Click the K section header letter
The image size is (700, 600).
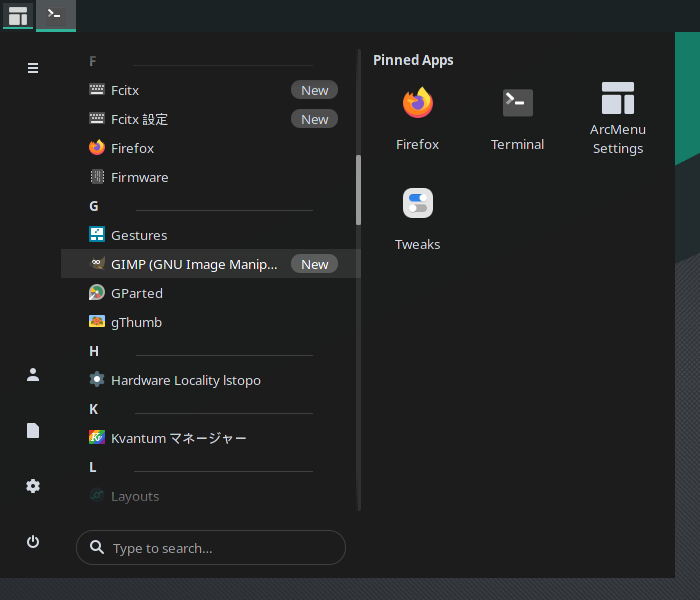coord(94,409)
